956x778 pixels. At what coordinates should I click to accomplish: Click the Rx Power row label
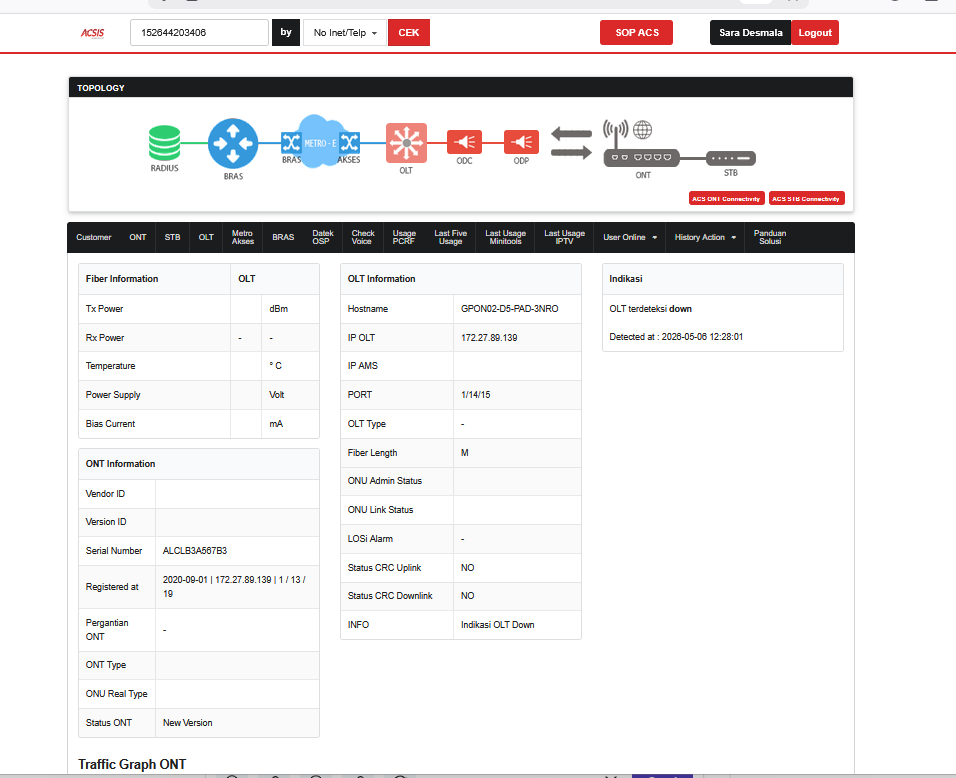[x=105, y=338]
